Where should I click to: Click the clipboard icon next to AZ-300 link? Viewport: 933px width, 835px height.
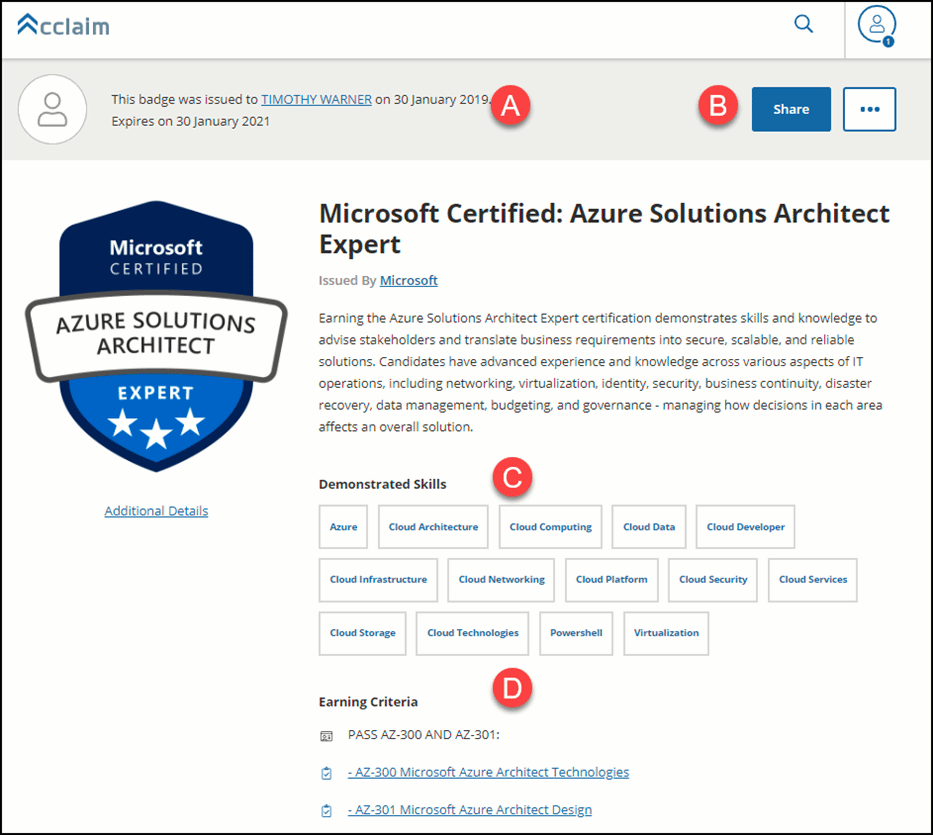tap(326, 772)
